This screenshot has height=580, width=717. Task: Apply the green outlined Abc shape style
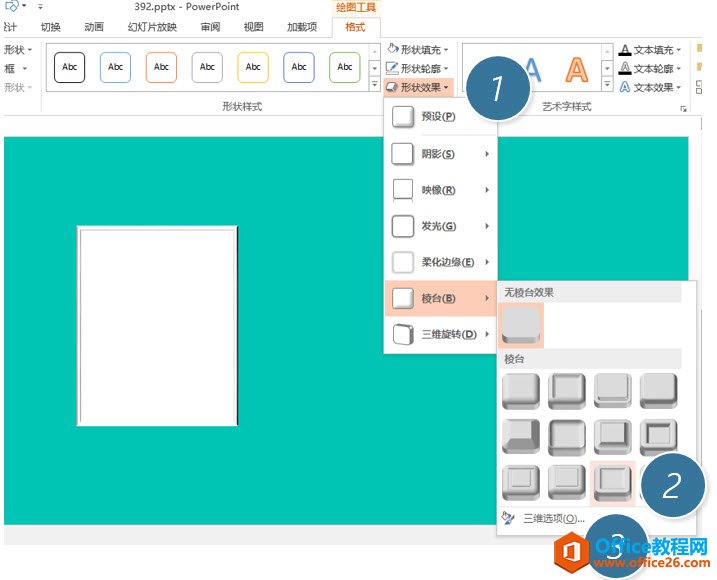point(345,67)
